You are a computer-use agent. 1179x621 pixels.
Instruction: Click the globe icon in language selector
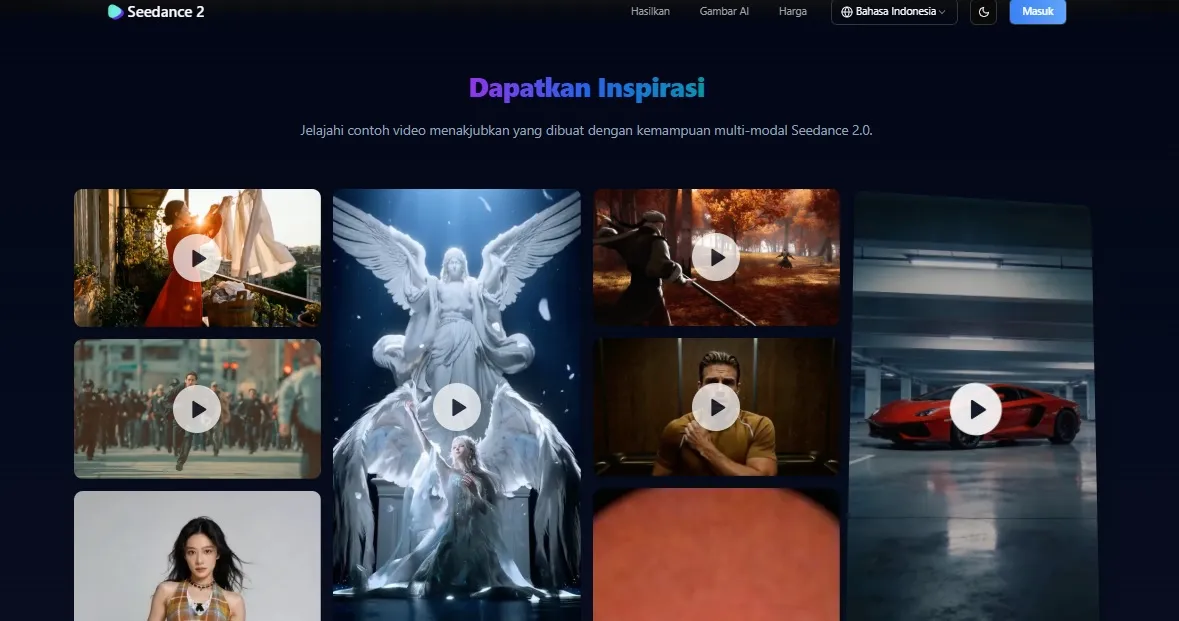click(847, 12)
